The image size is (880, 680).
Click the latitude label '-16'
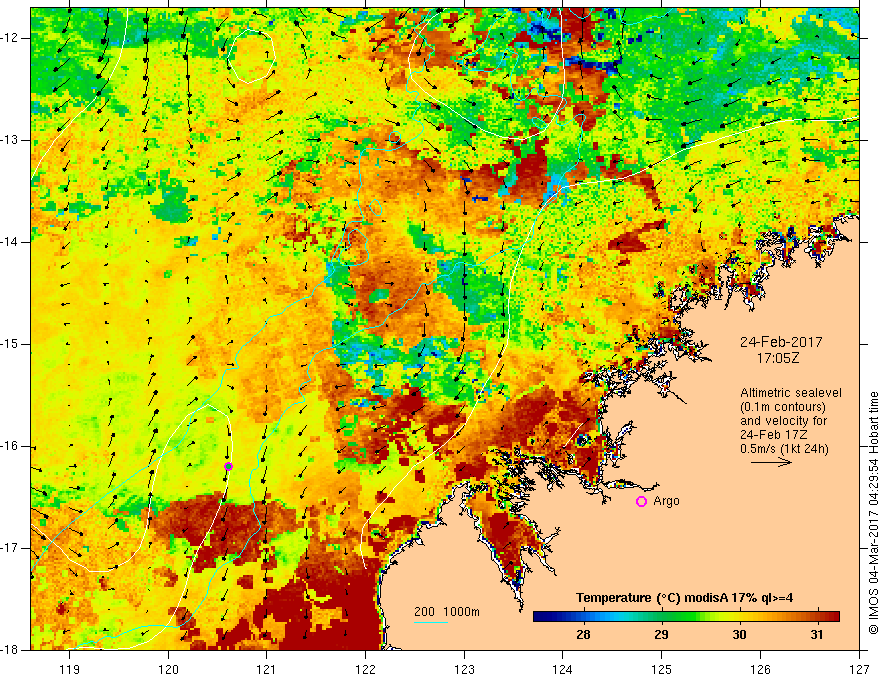click(x=11, y=446)
